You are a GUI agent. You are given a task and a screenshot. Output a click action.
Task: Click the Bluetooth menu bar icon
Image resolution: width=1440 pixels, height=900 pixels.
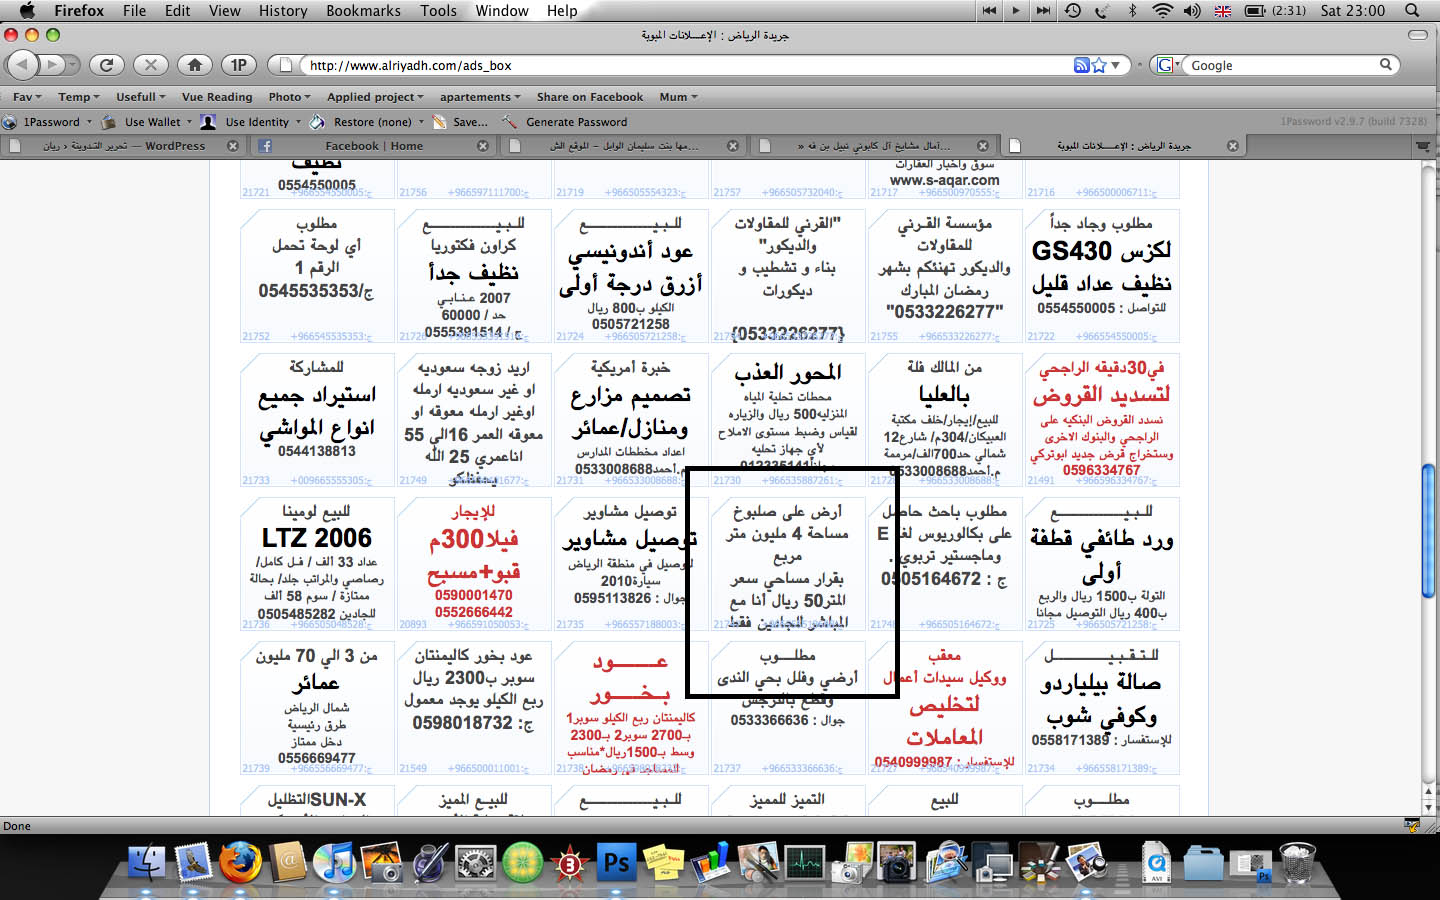[x=1133, y=11]
